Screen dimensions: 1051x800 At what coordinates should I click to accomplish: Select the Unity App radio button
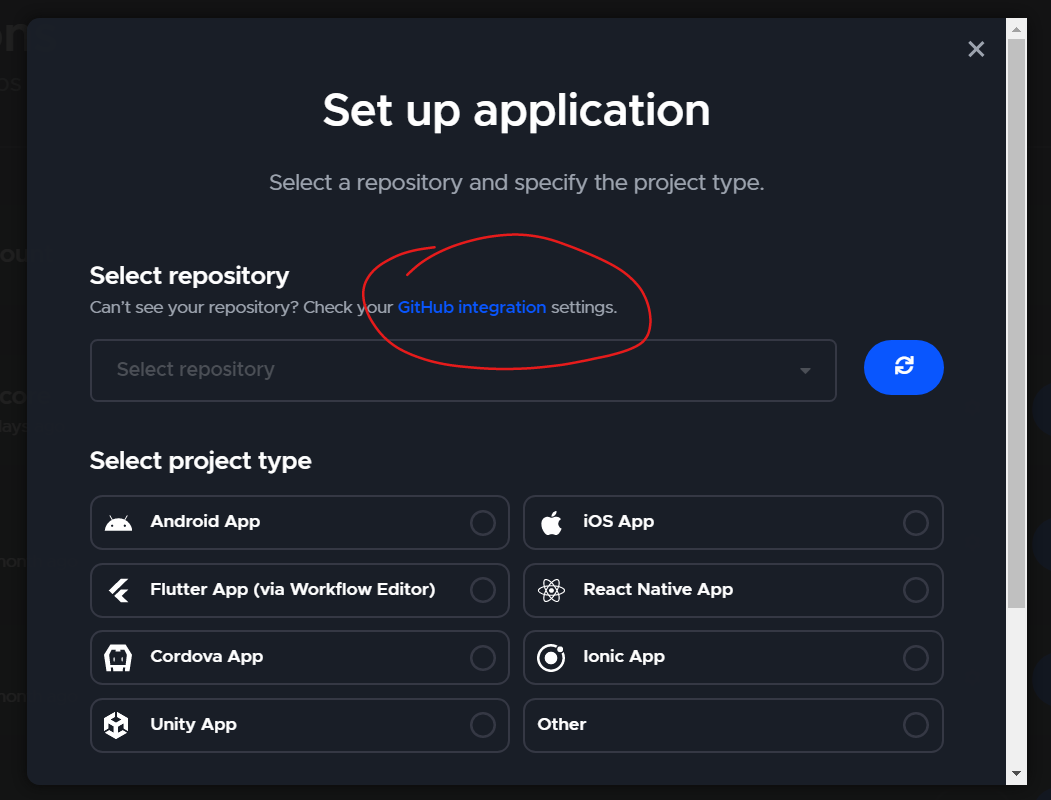[482, 724]
